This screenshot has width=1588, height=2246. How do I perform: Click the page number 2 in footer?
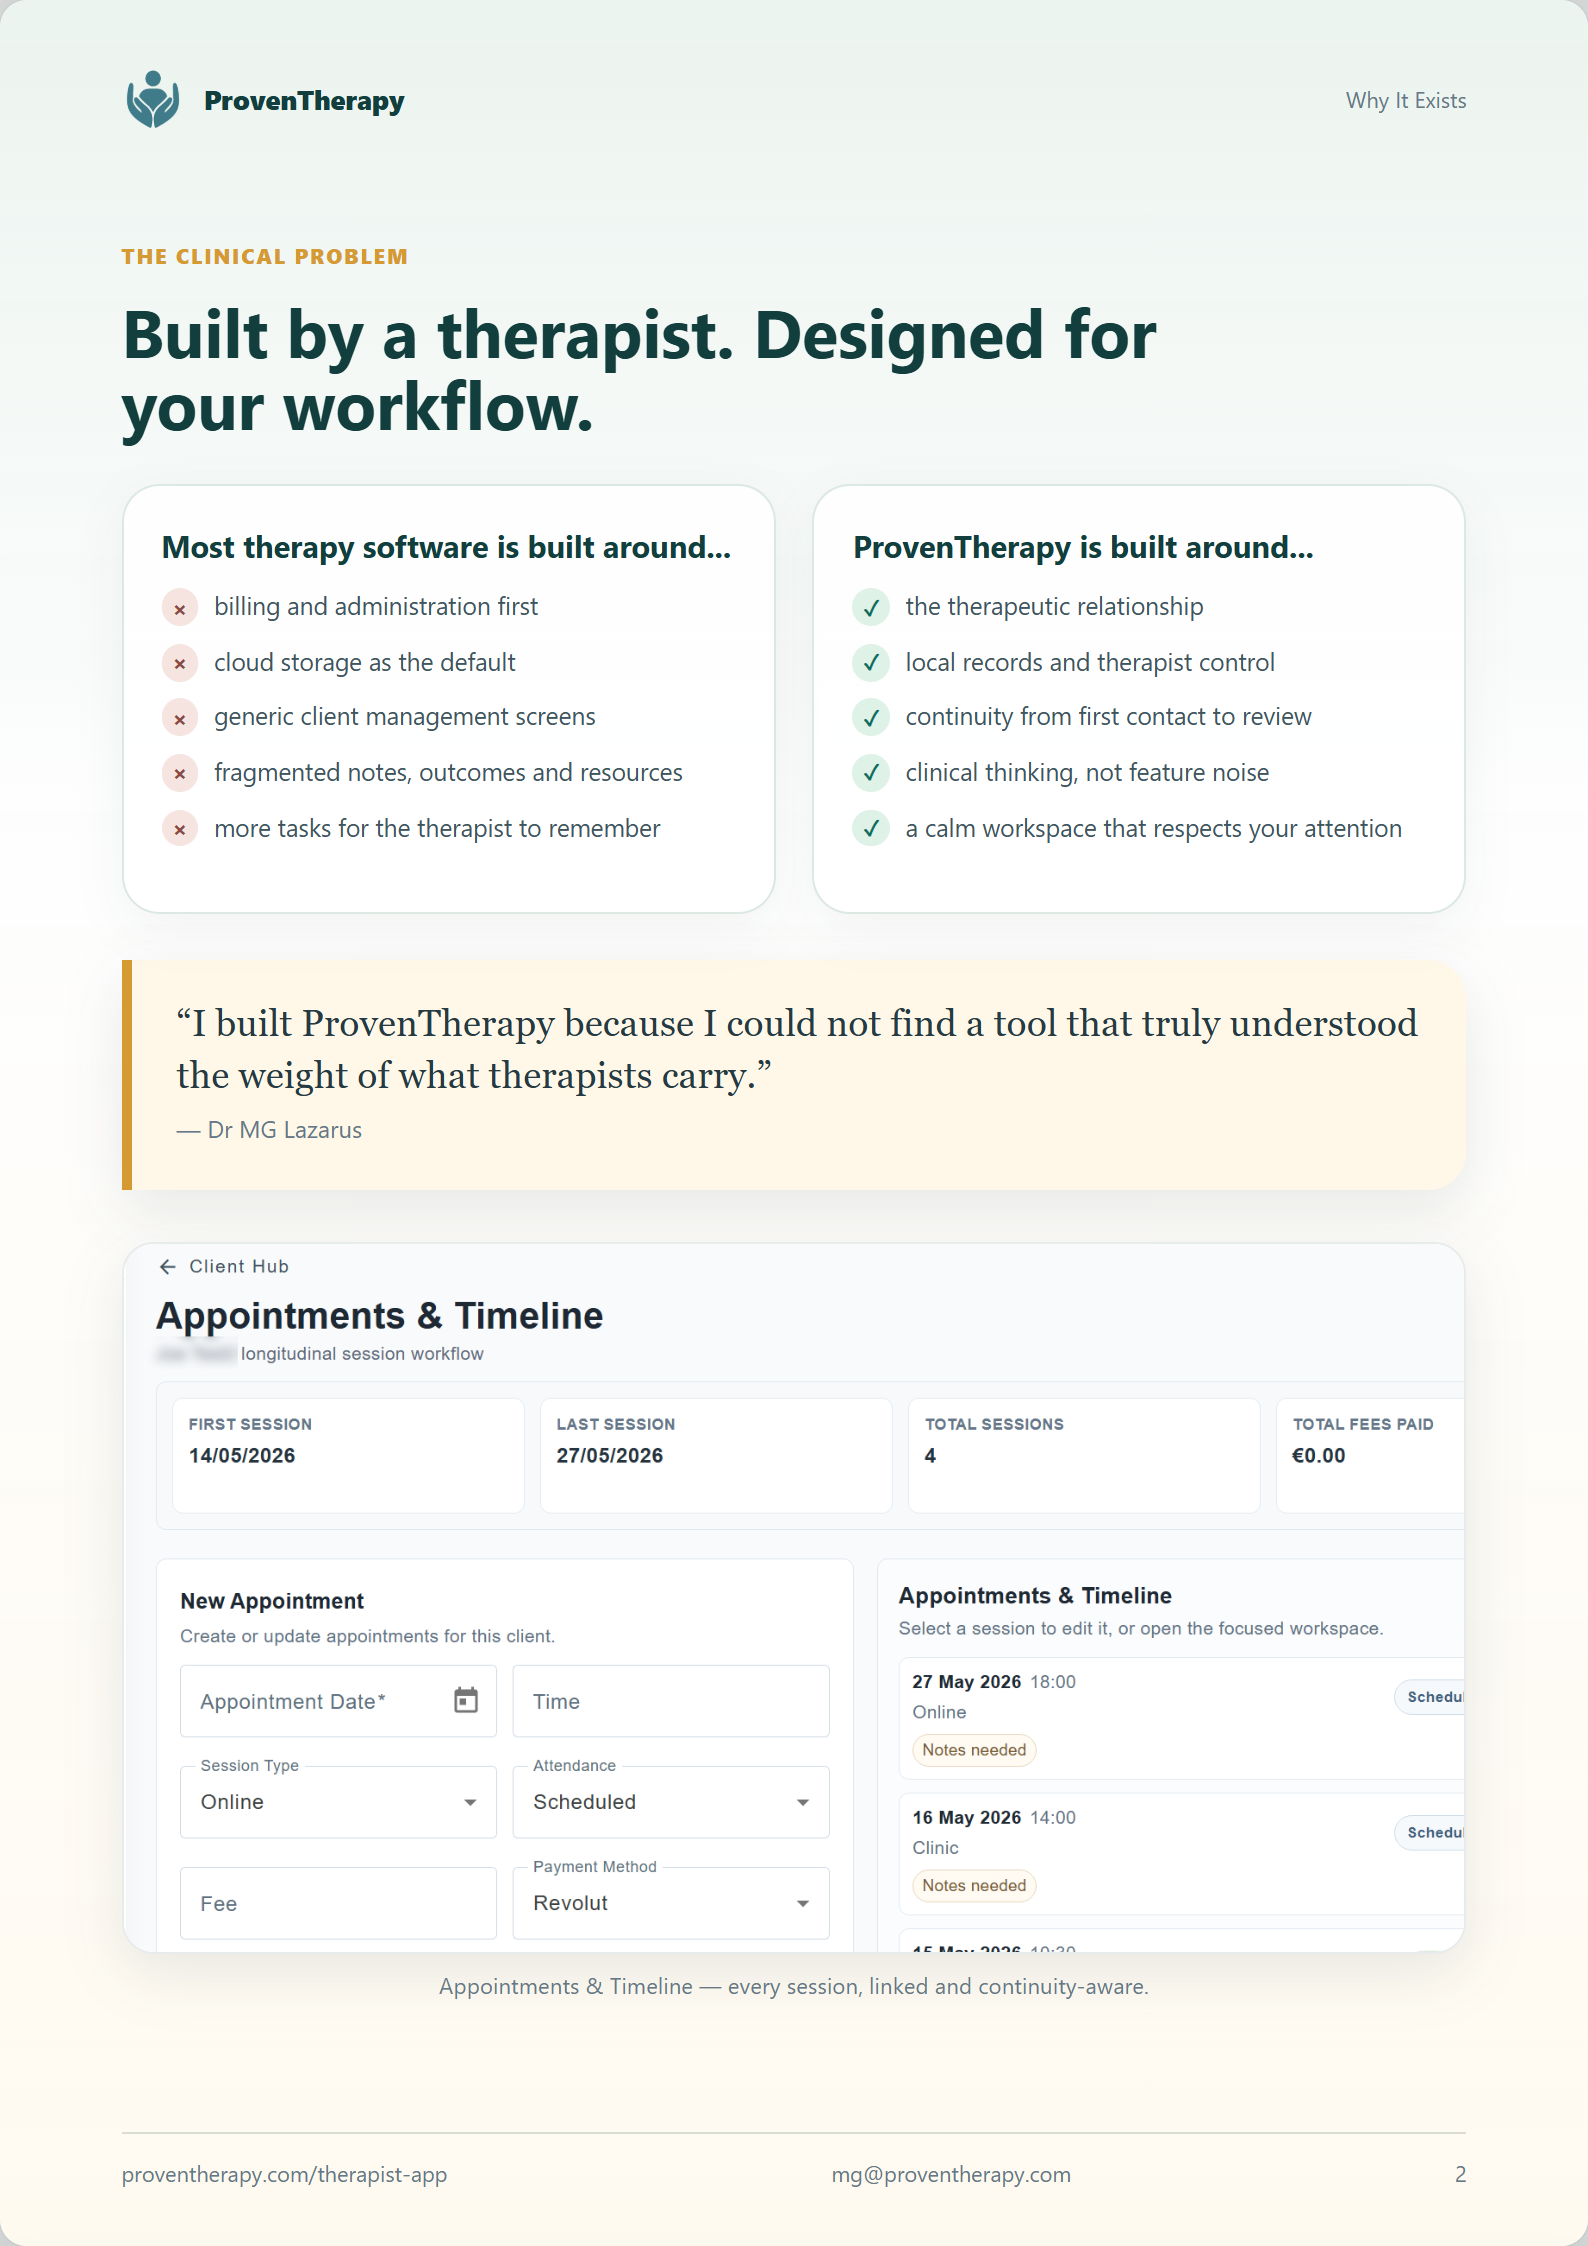click(x=1460, y=2175)
